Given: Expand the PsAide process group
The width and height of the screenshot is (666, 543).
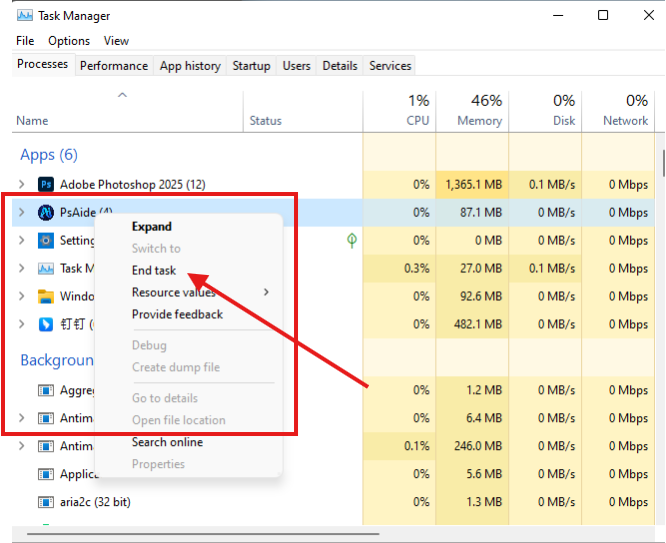Looking at the screenshot, I should pyautogui.click(x=22, y=212).
